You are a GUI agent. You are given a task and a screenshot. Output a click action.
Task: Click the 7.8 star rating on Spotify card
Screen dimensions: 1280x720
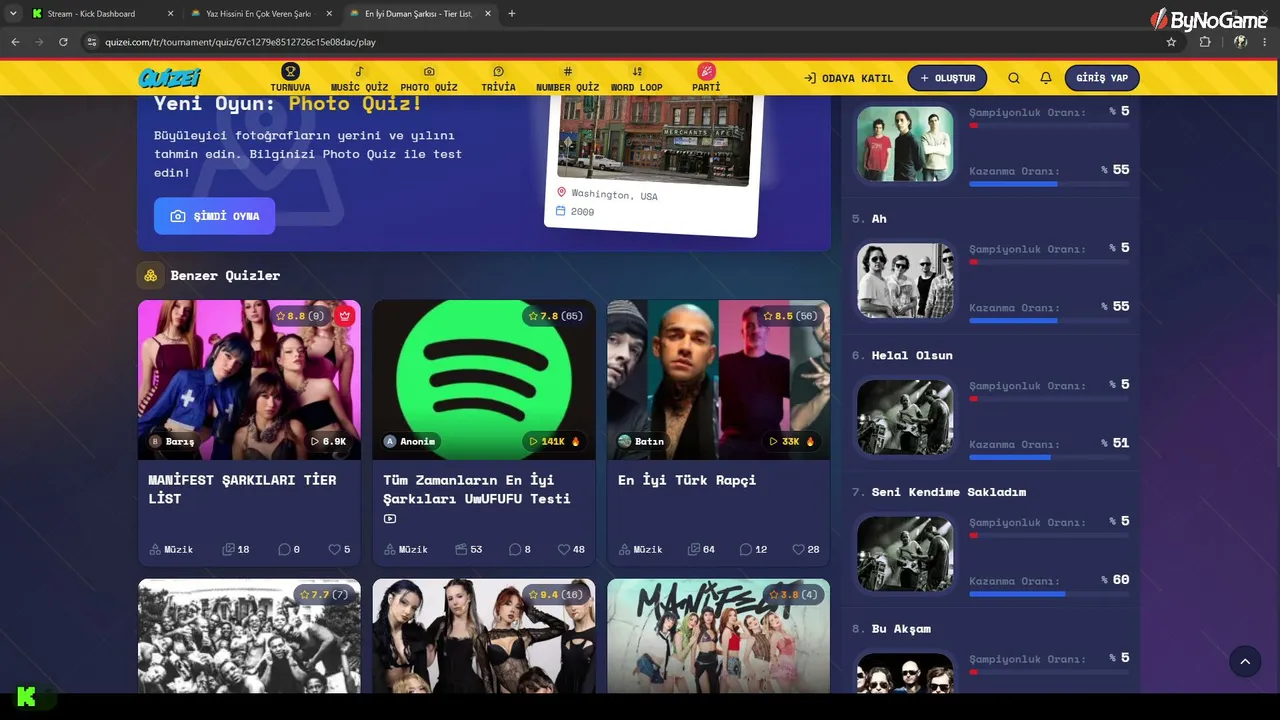(555, 316)
